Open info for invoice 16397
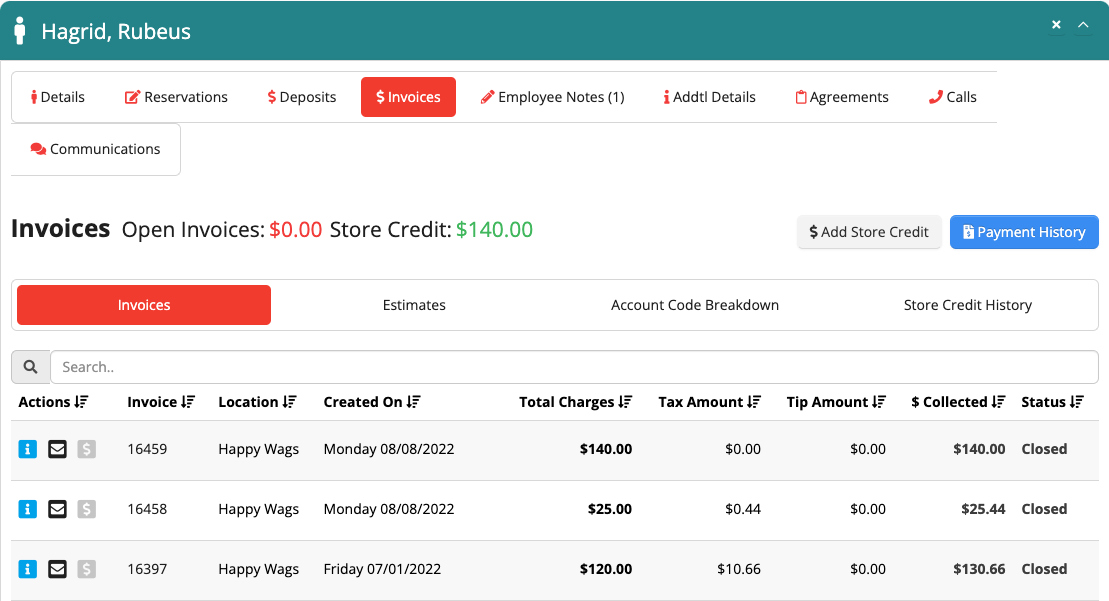Viewport: 1109px width, 601px height. click(x=28, y=569)
